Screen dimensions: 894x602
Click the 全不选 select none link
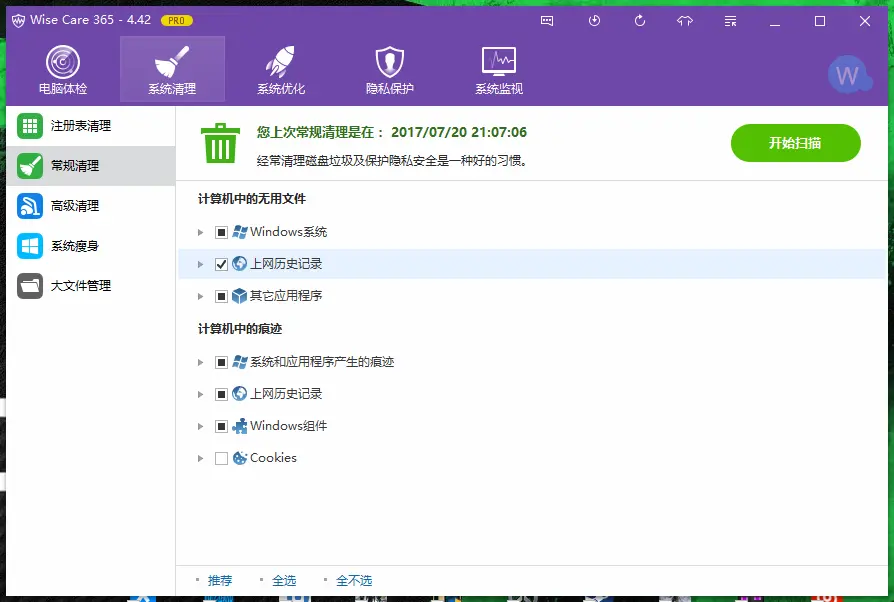pos(354,580)
